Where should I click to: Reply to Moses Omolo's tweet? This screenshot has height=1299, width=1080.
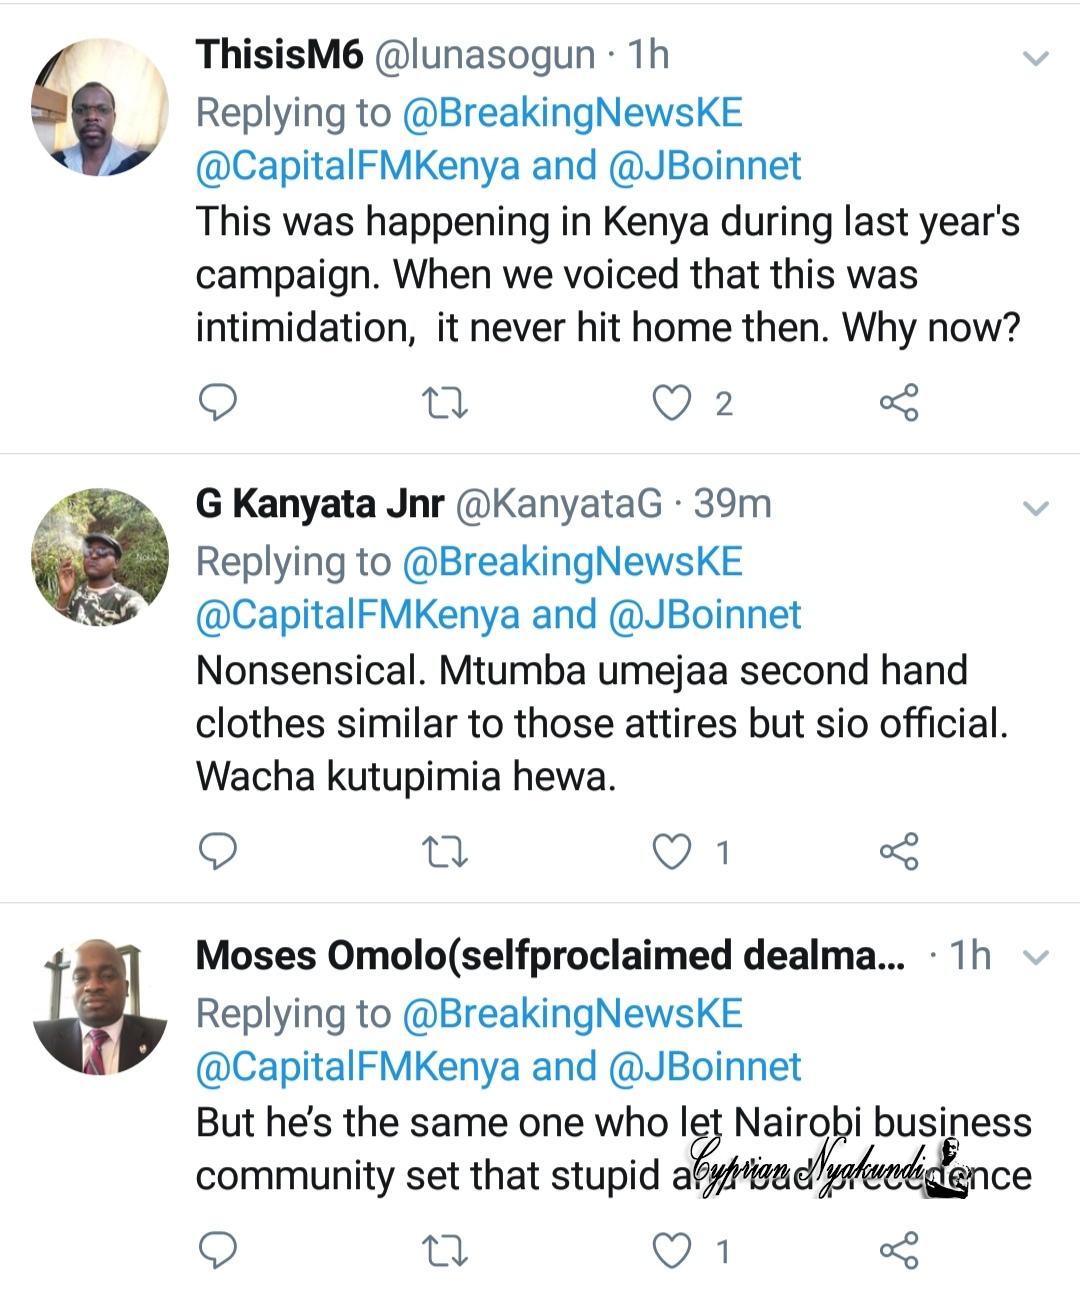(218, 1250)
